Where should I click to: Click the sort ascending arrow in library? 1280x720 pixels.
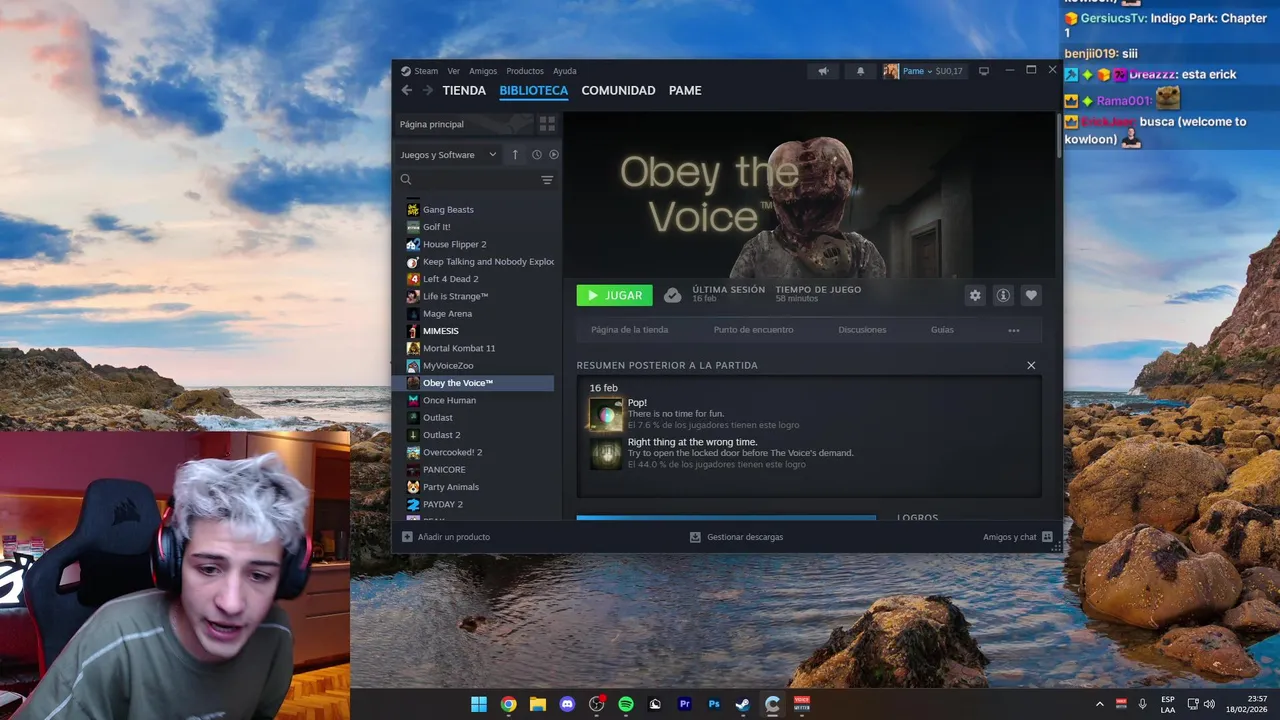[x=515, y=155]
